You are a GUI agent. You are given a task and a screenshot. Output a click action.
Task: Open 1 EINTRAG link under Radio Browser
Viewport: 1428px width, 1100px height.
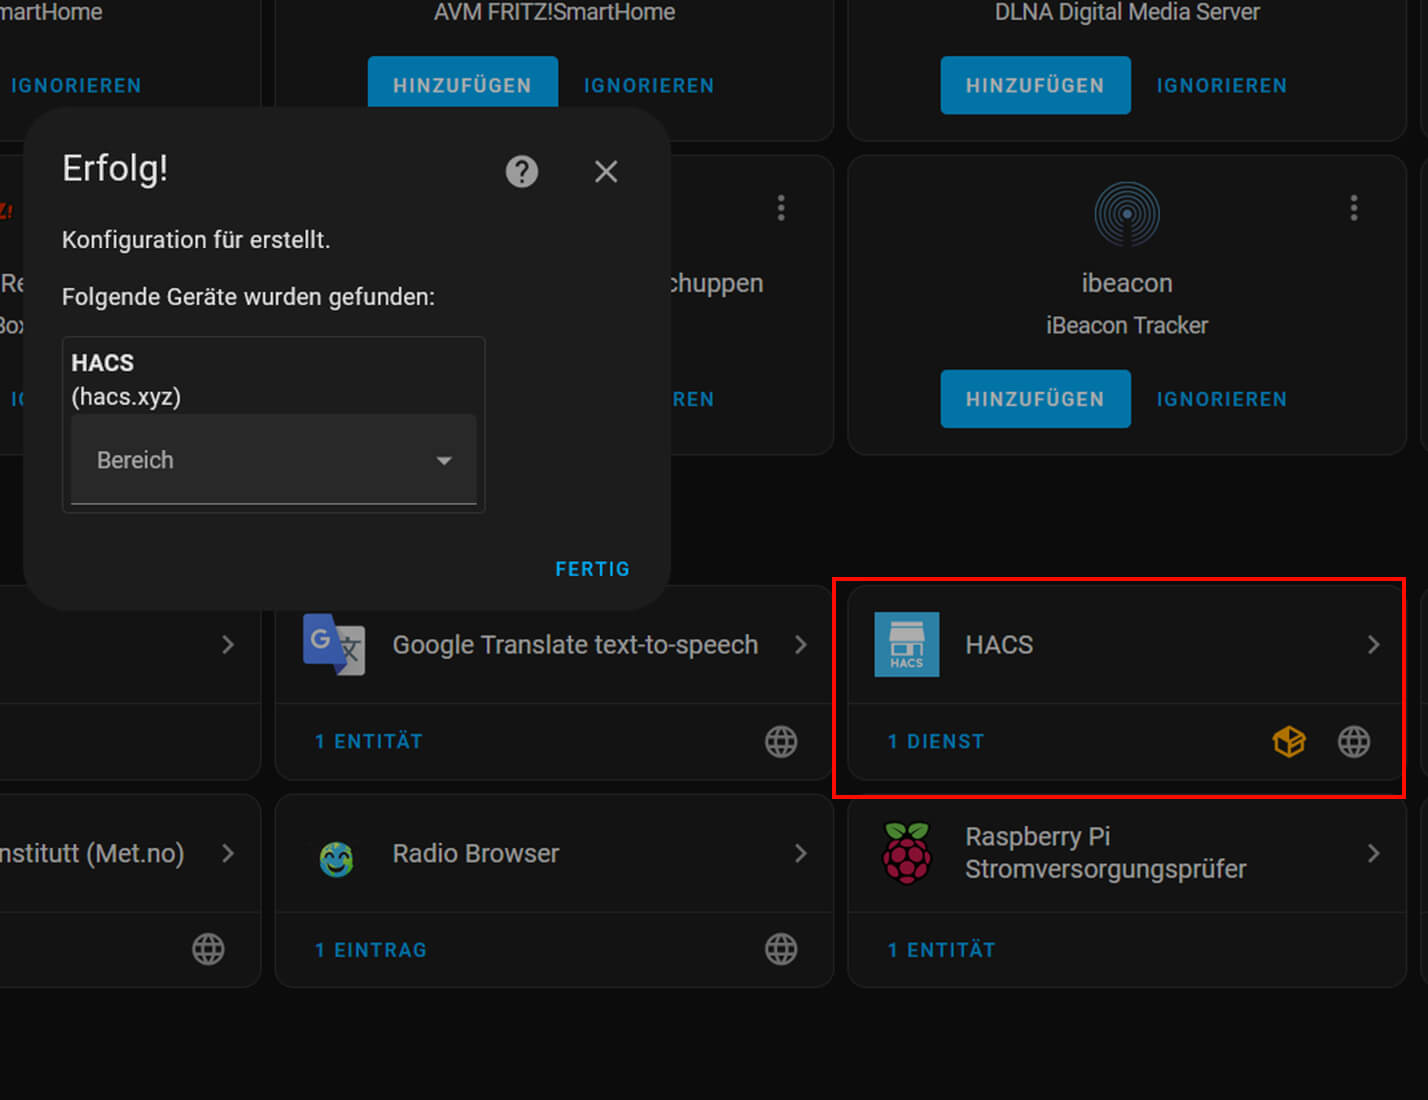coord(370,950)
